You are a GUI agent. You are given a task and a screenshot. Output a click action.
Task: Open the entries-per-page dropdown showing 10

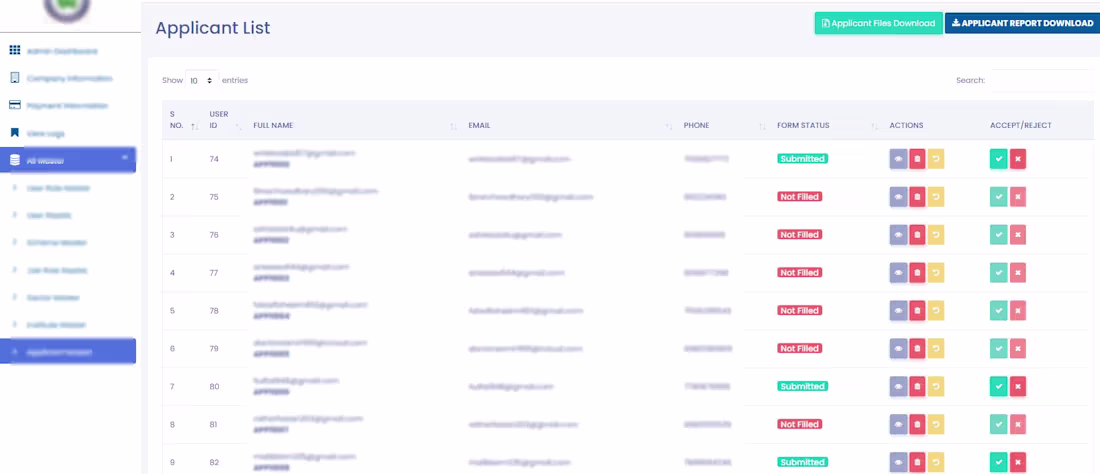click(202, 81)
